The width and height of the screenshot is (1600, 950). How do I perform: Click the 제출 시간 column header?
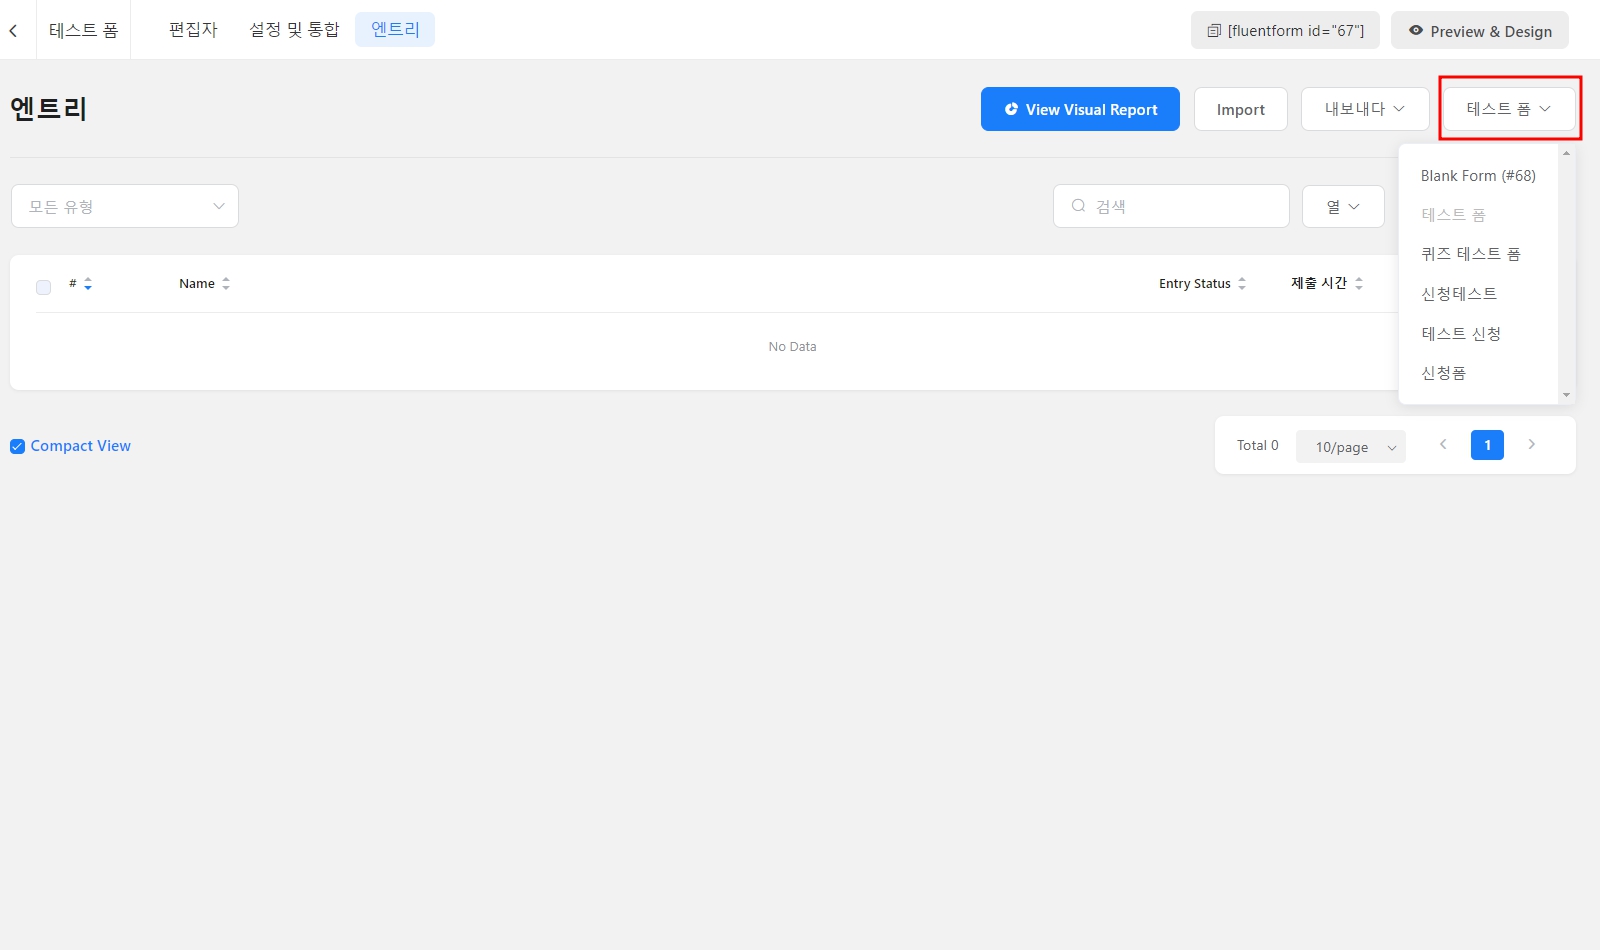click(1319, 284)
